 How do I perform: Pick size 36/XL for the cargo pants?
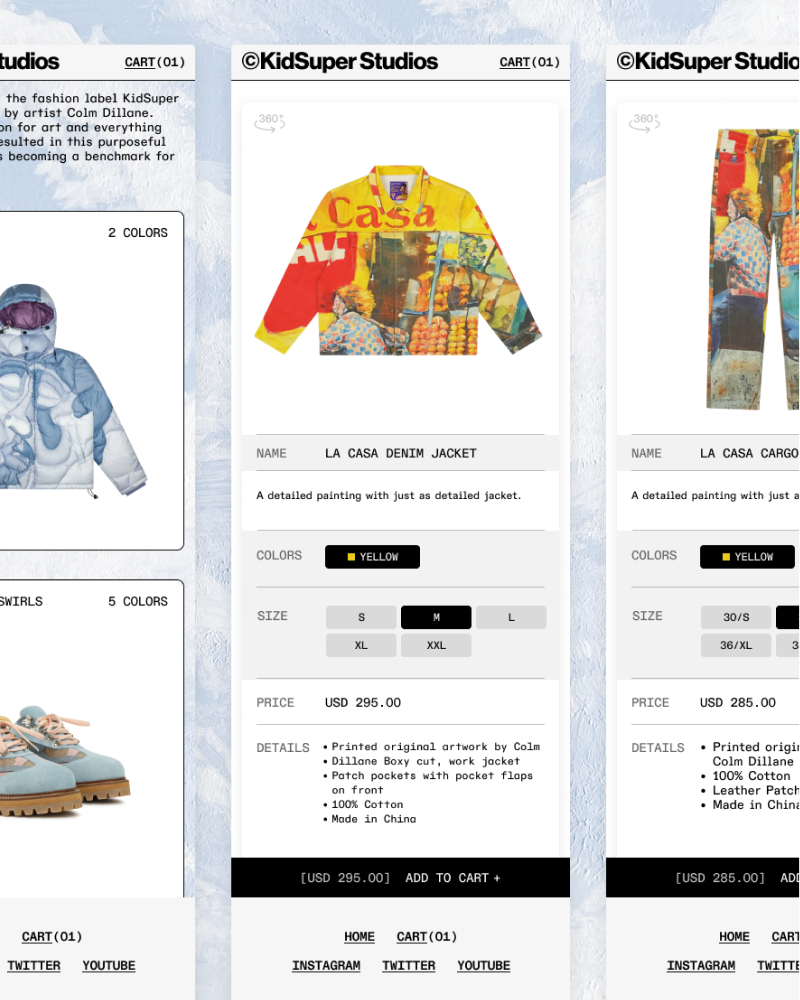coord(736,645)
